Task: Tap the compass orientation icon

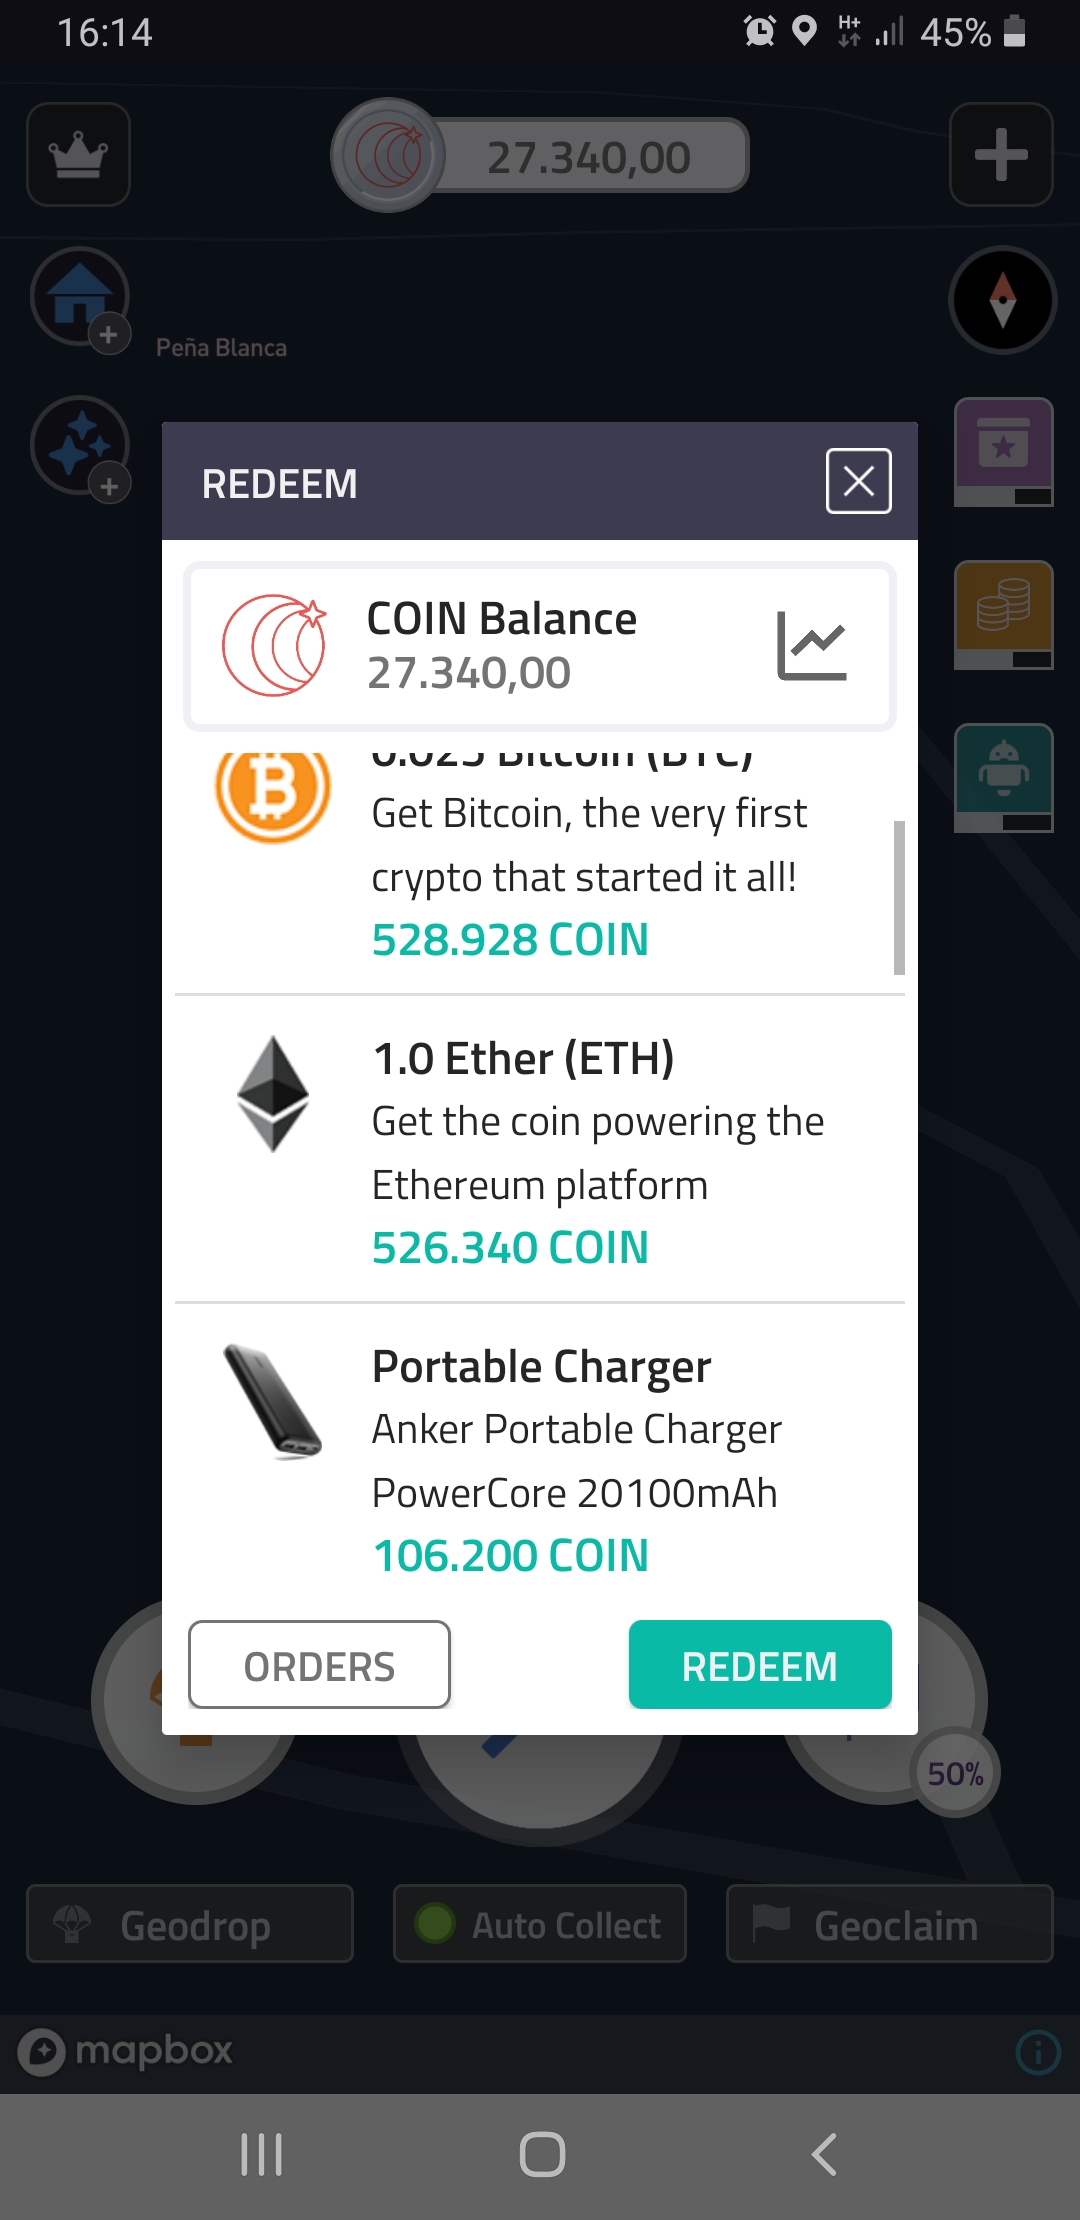Action: point(1003,300)
